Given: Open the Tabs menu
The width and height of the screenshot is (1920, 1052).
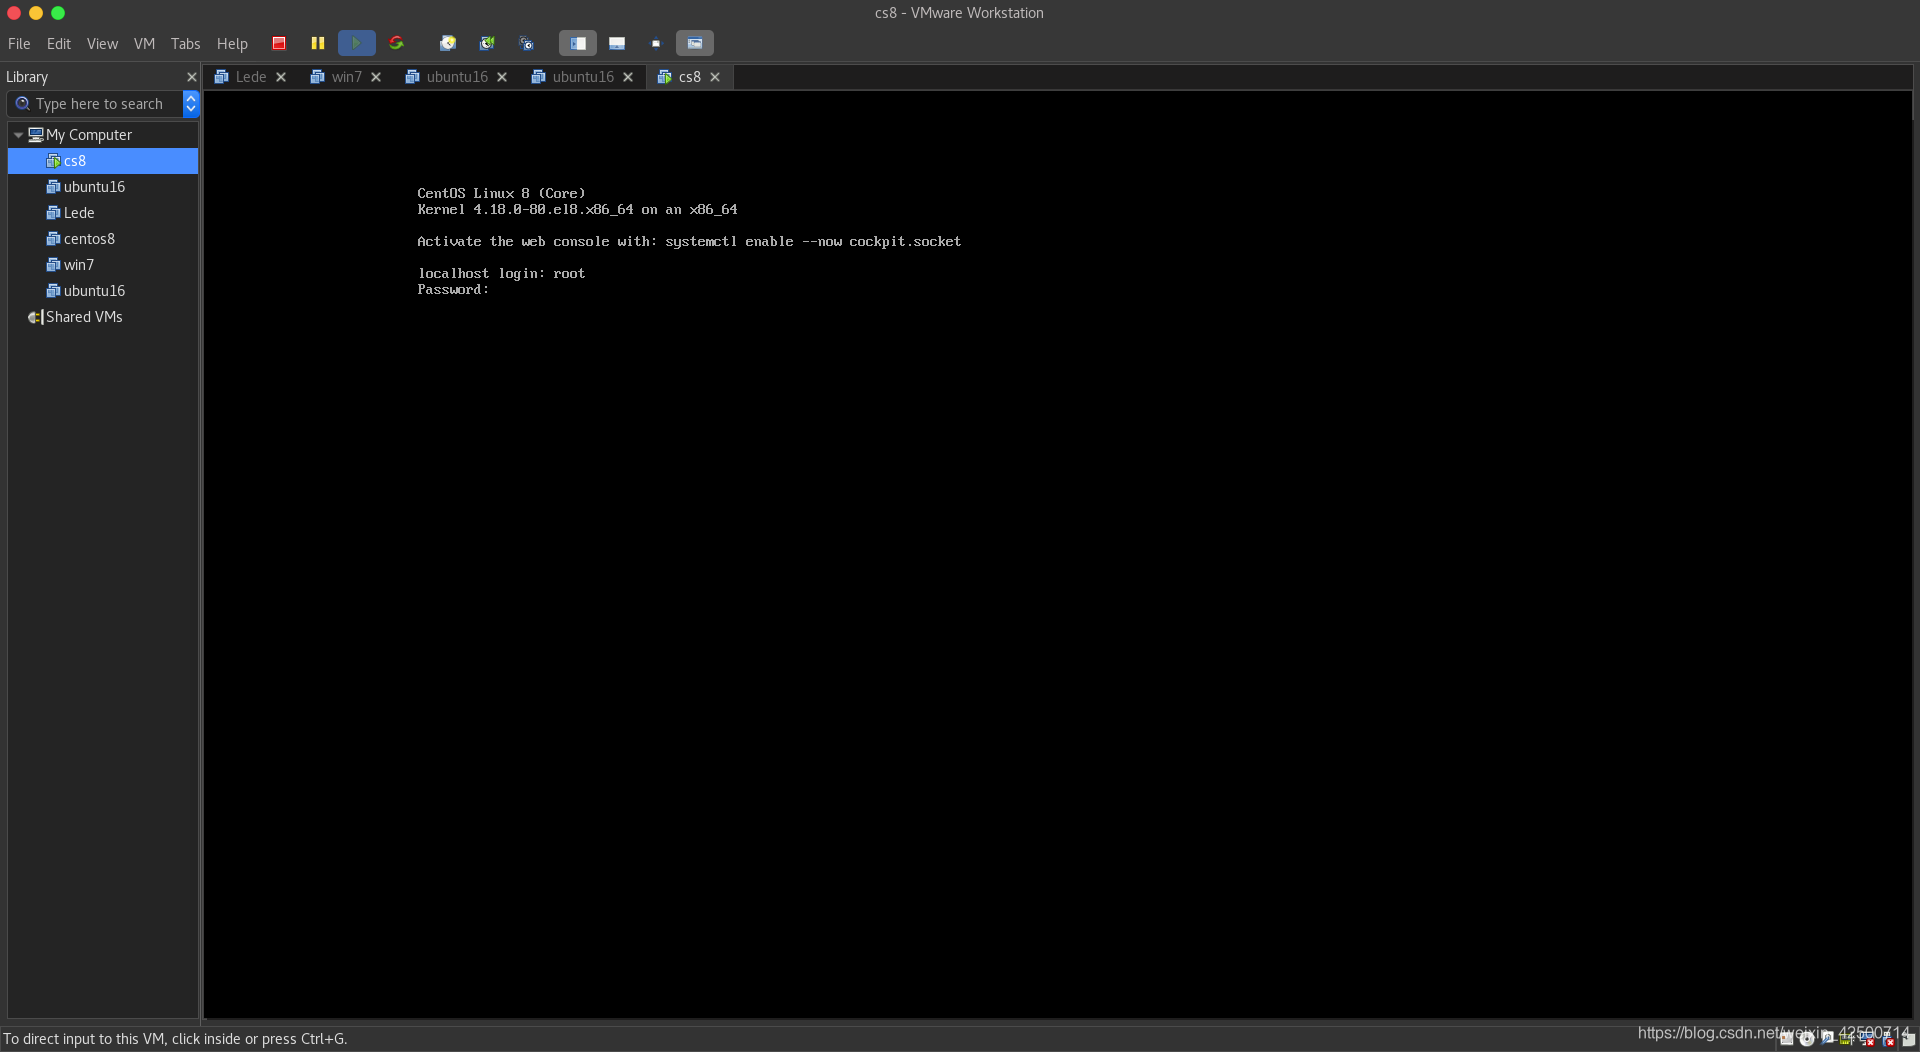Looking at the screenshot, I should tap(185, 44).
